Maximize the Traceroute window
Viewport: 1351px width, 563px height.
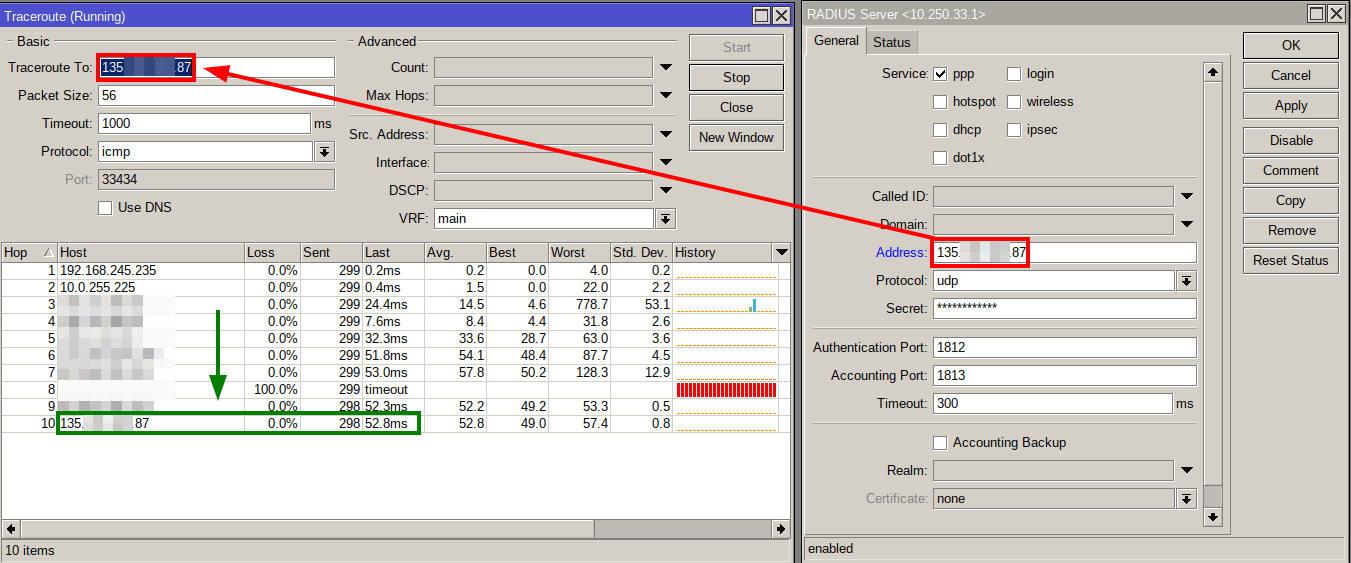pos(761,16)
